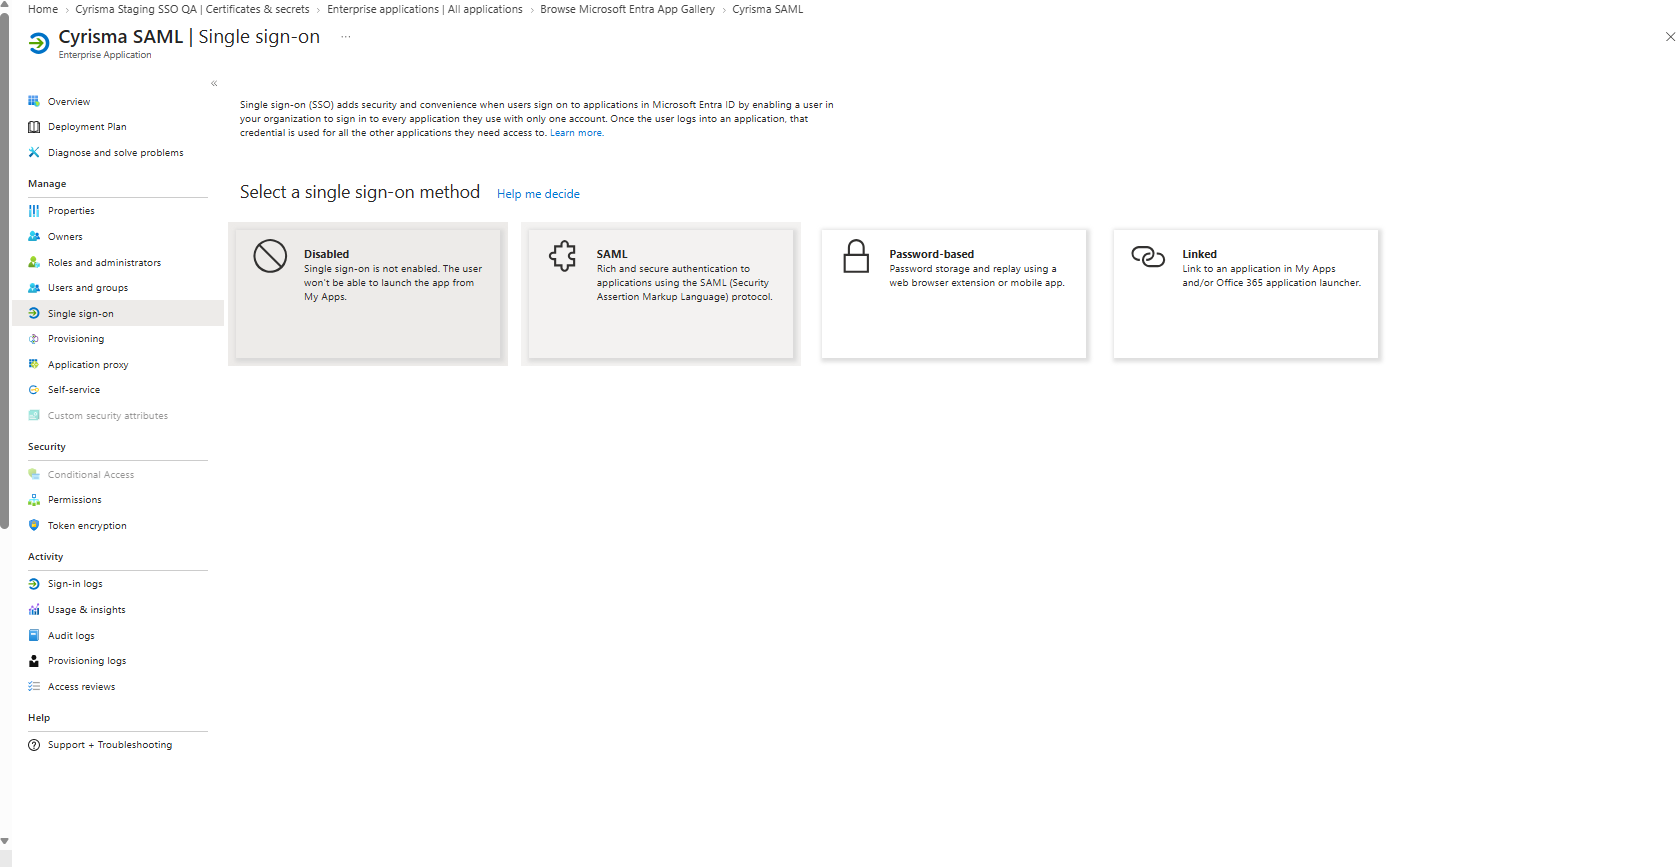Click the Audit logs icon
This screenshot has height=867, width=1680.
pyautogui.click(x=34, y=635)
